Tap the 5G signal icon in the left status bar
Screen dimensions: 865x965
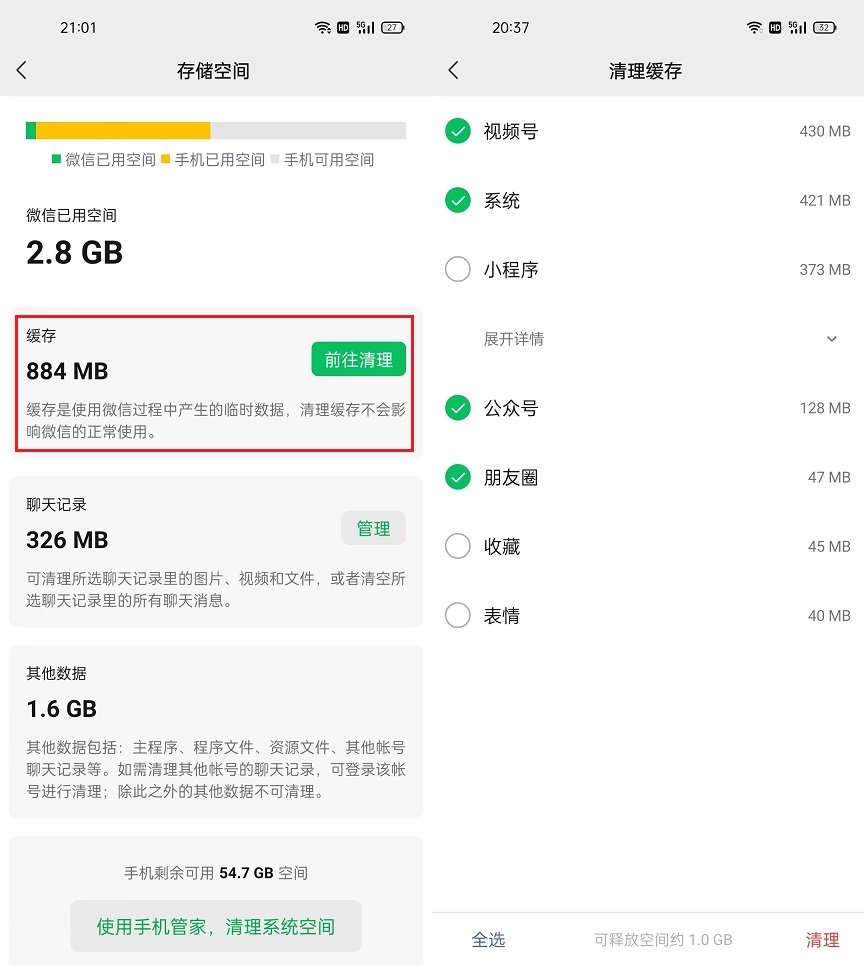pyautogui.click(x=365, y=28)
